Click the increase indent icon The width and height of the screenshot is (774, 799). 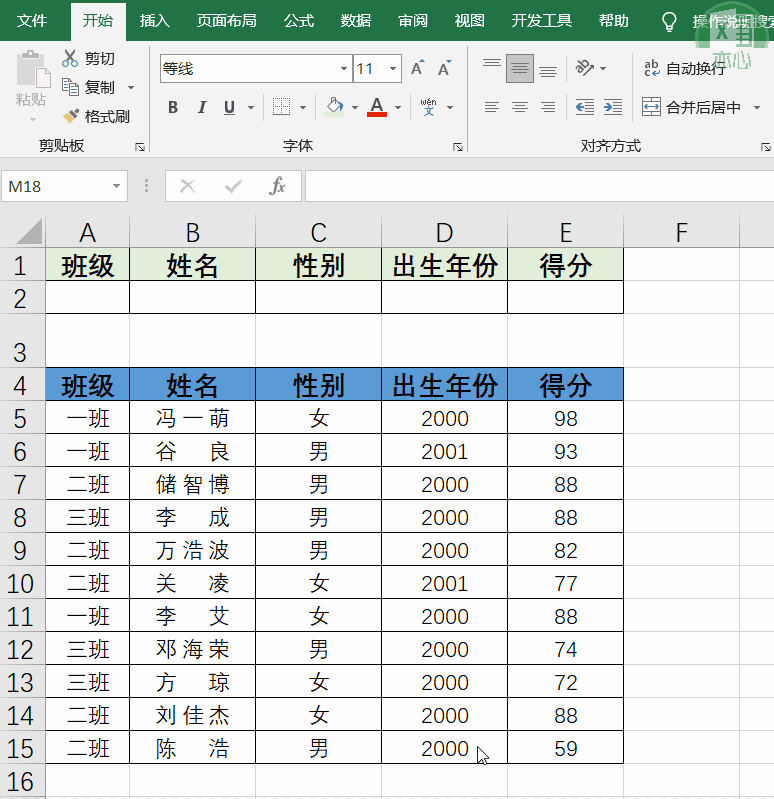tap(613, 107)
